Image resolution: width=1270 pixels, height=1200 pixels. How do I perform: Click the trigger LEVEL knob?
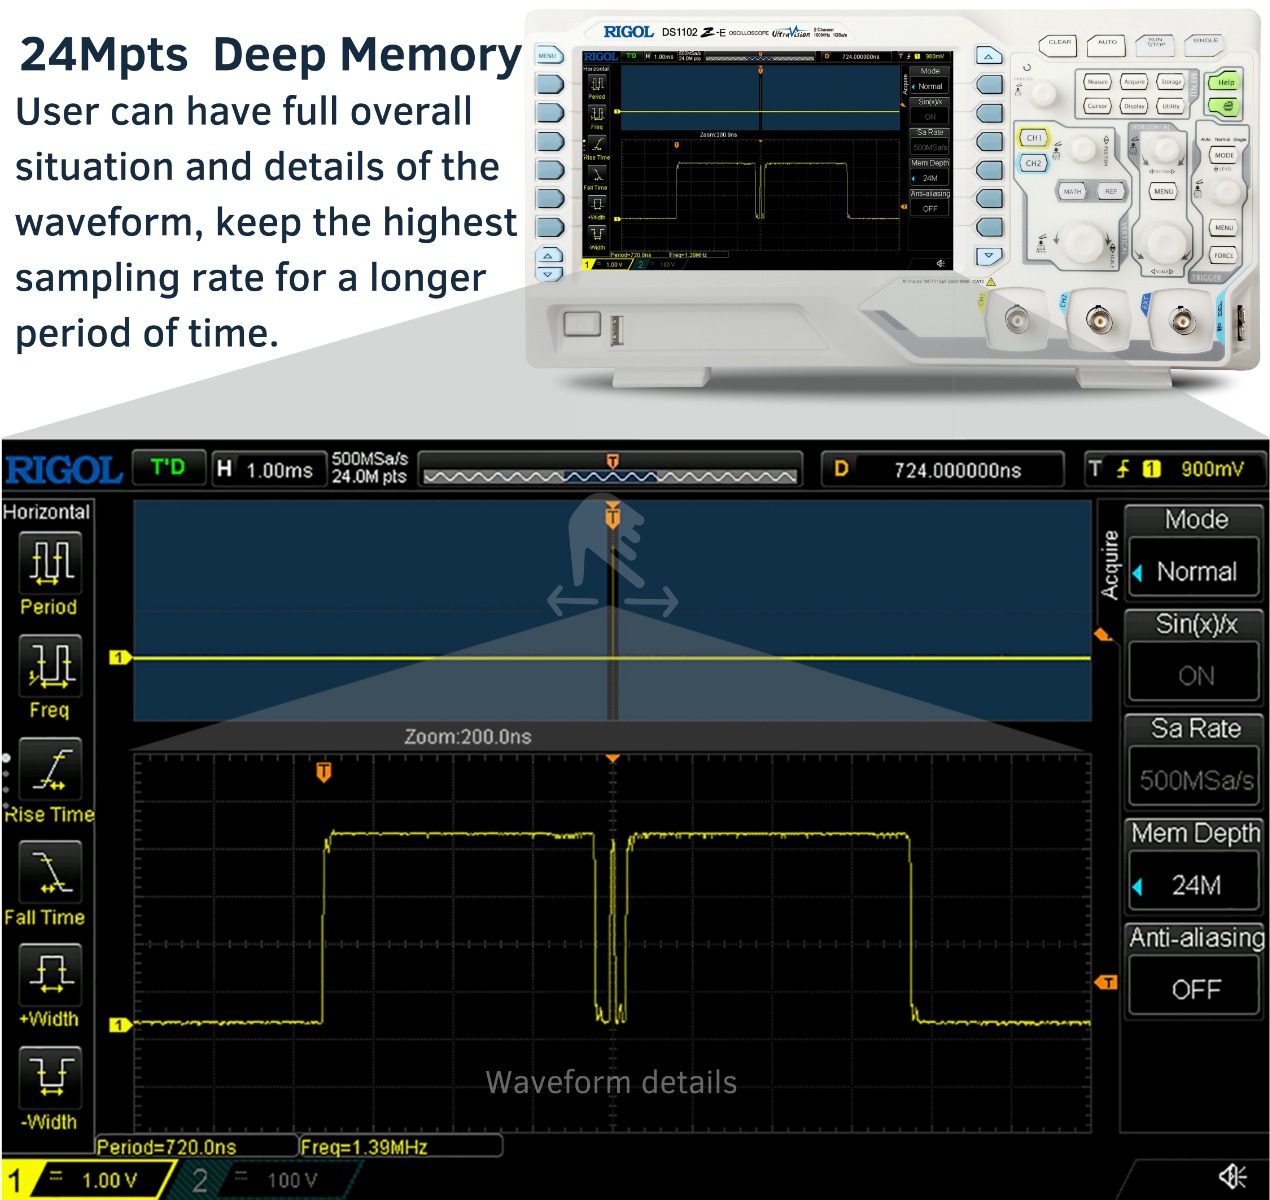point(1227,192)
